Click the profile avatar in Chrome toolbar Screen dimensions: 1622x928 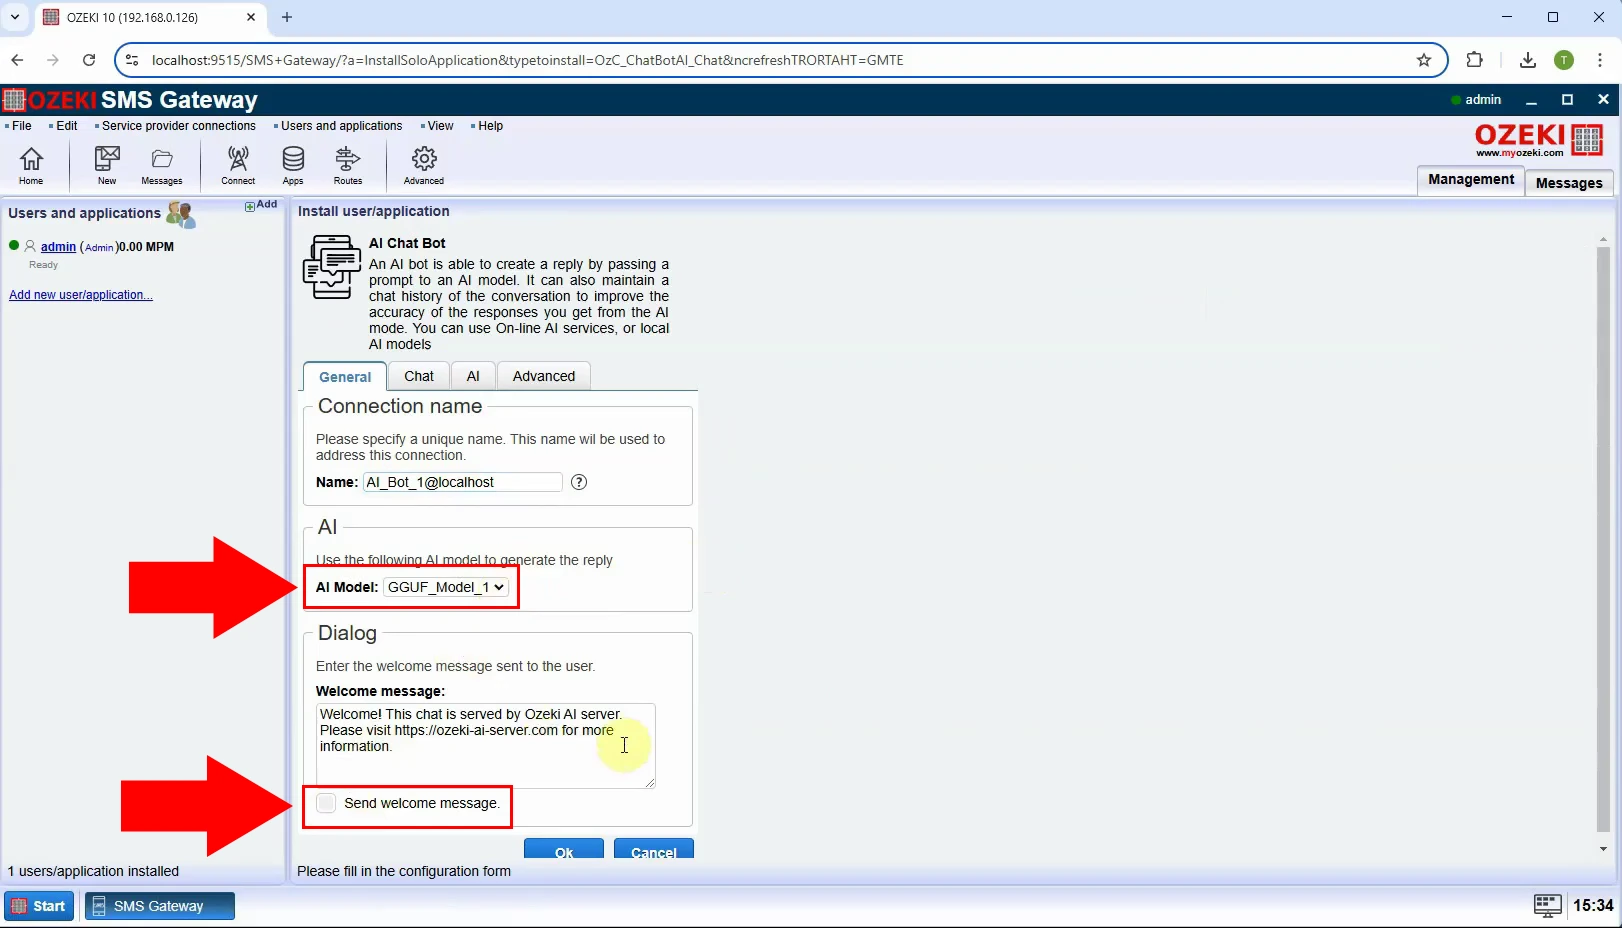tap(1564, 60)
